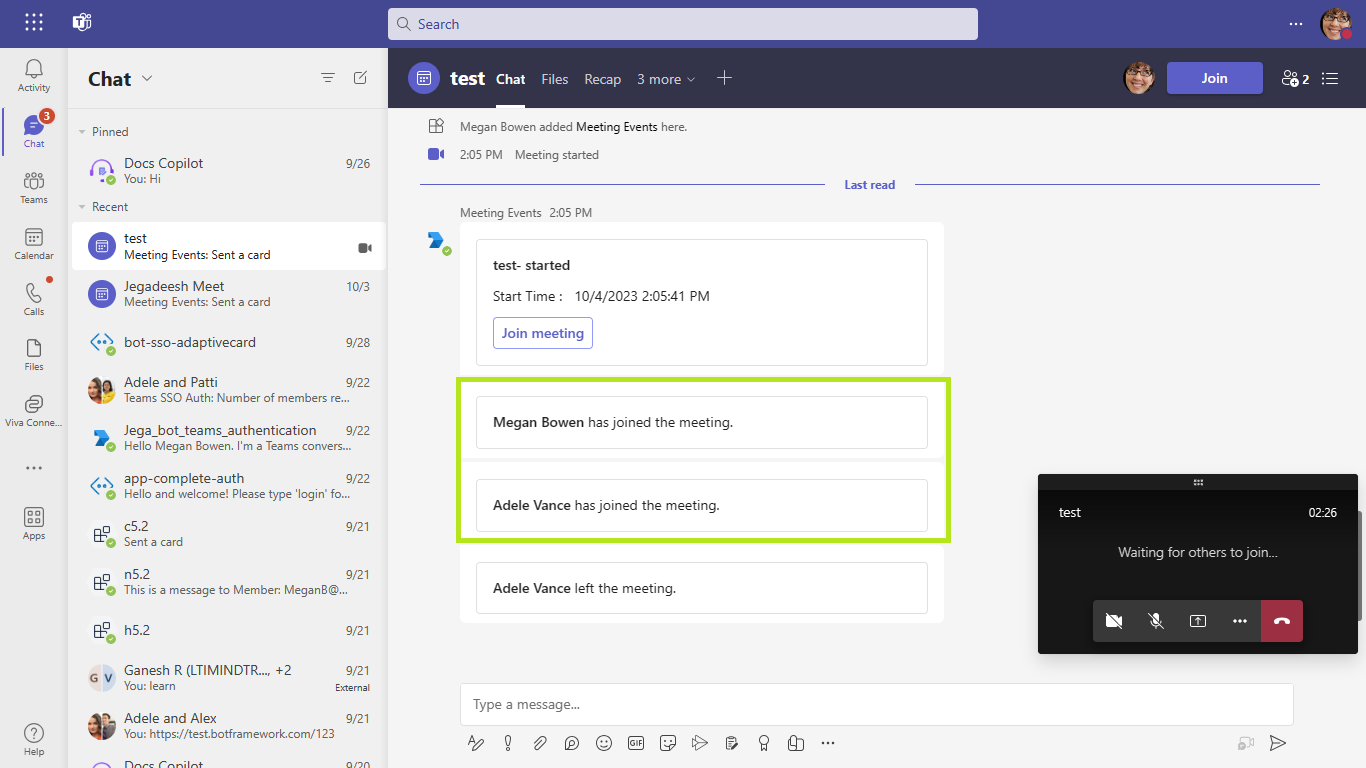Open Files from left rail
Viewport: 1366px width, 768px height.
(34, 355)
